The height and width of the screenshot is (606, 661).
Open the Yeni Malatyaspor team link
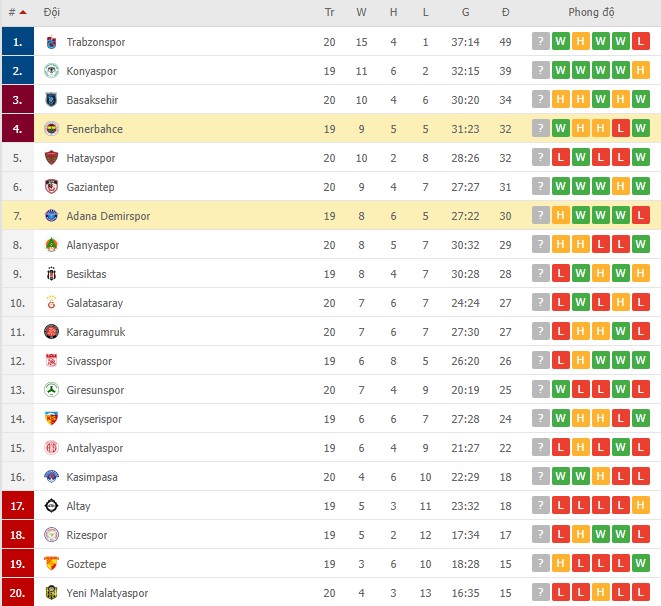click(107, 593)
